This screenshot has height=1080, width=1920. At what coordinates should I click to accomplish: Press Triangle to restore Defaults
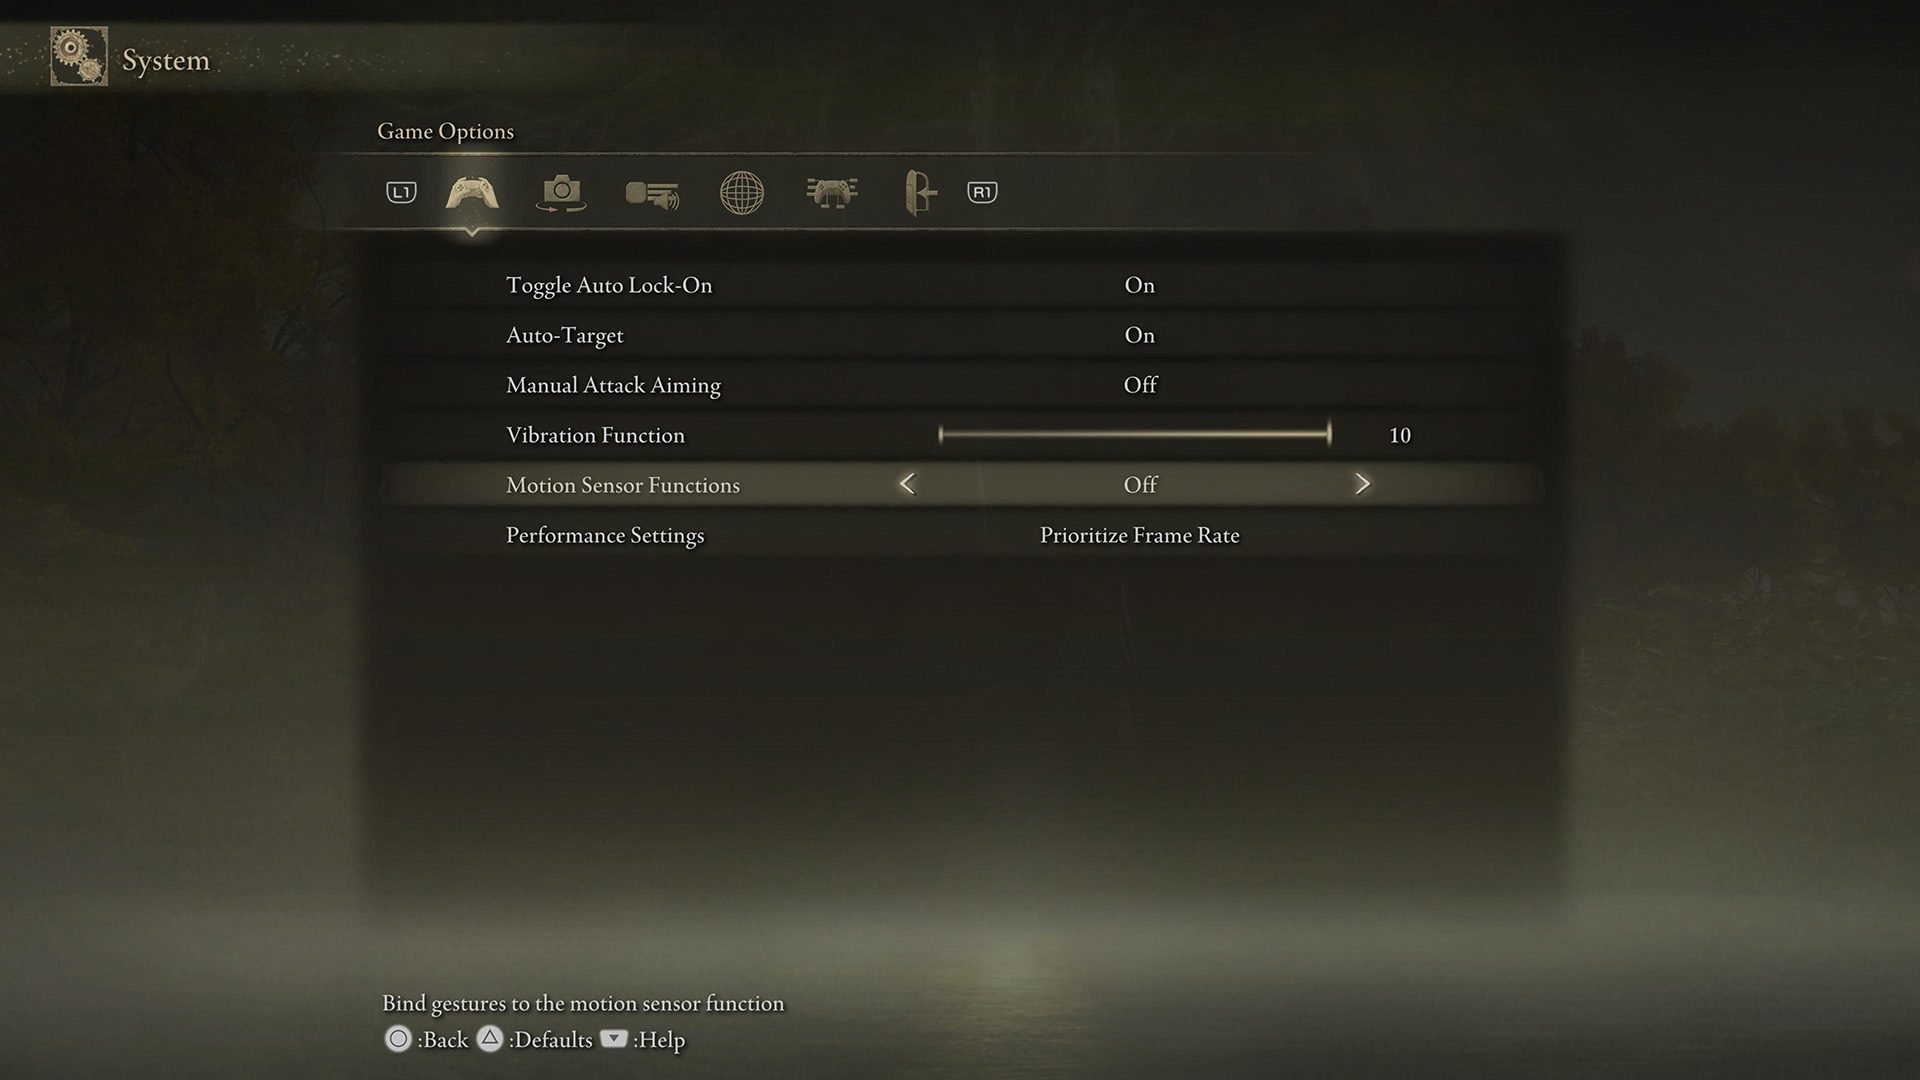point(489,1040)
